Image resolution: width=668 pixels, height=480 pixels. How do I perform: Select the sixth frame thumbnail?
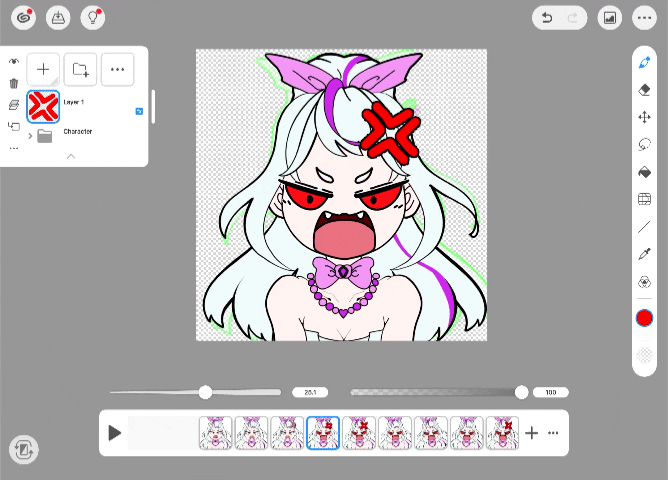click(394, 433)
